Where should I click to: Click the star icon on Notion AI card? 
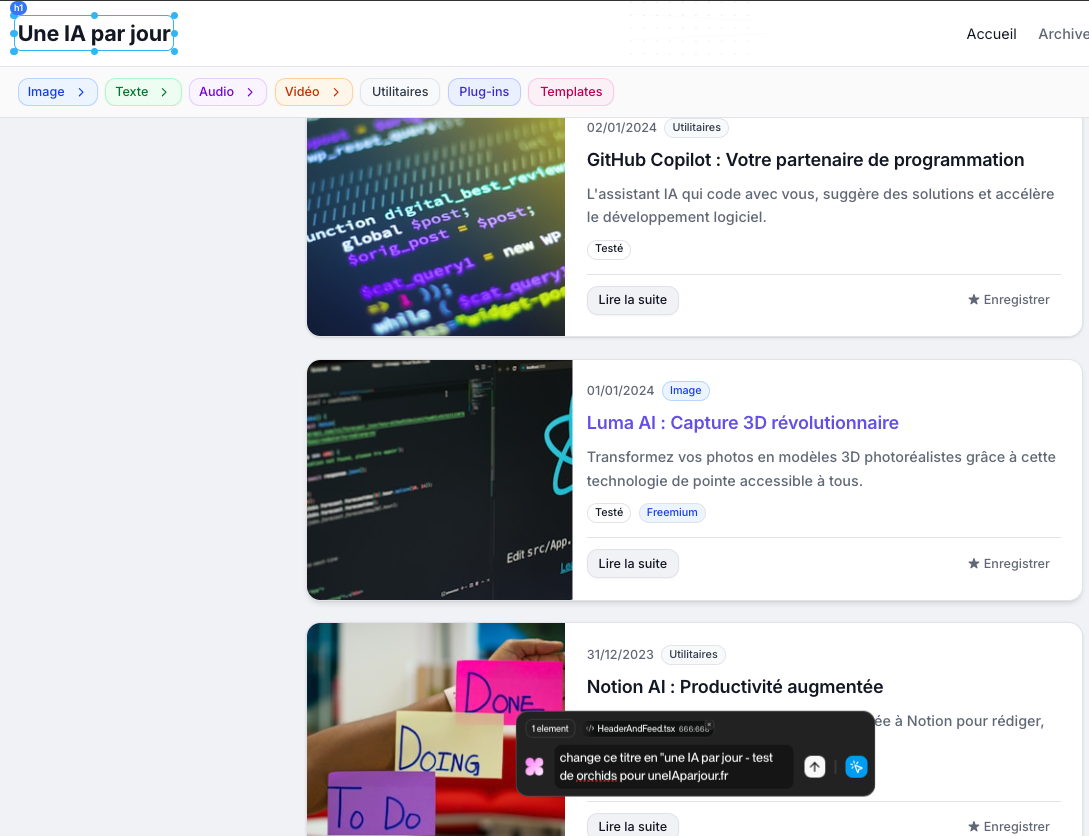(x=973, y=827)
